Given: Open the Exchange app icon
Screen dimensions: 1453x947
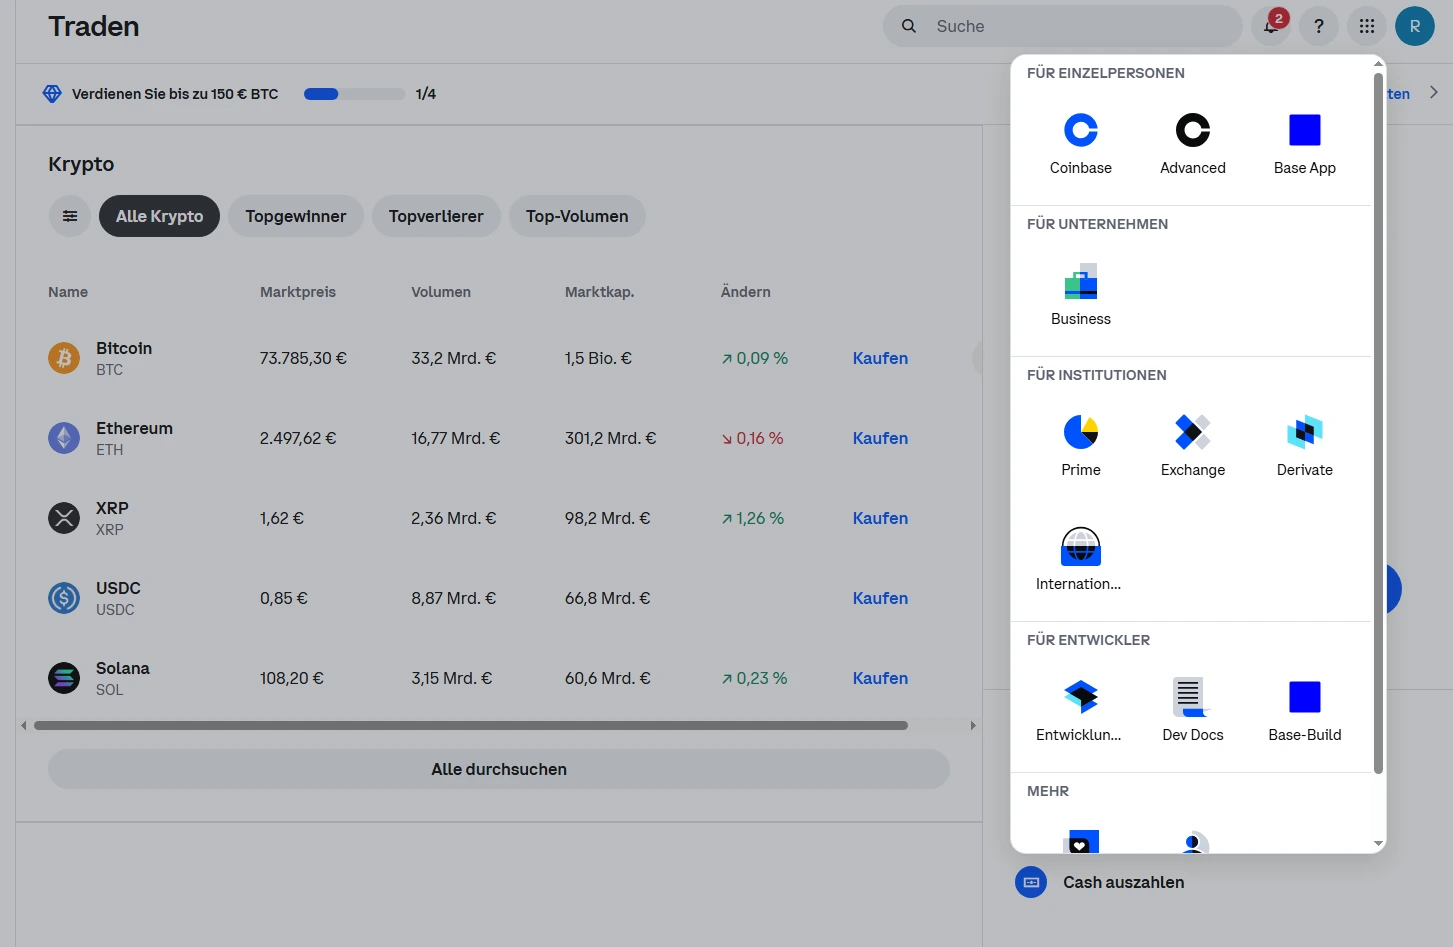Looking at the screenshot, I should coord(1193,432).
